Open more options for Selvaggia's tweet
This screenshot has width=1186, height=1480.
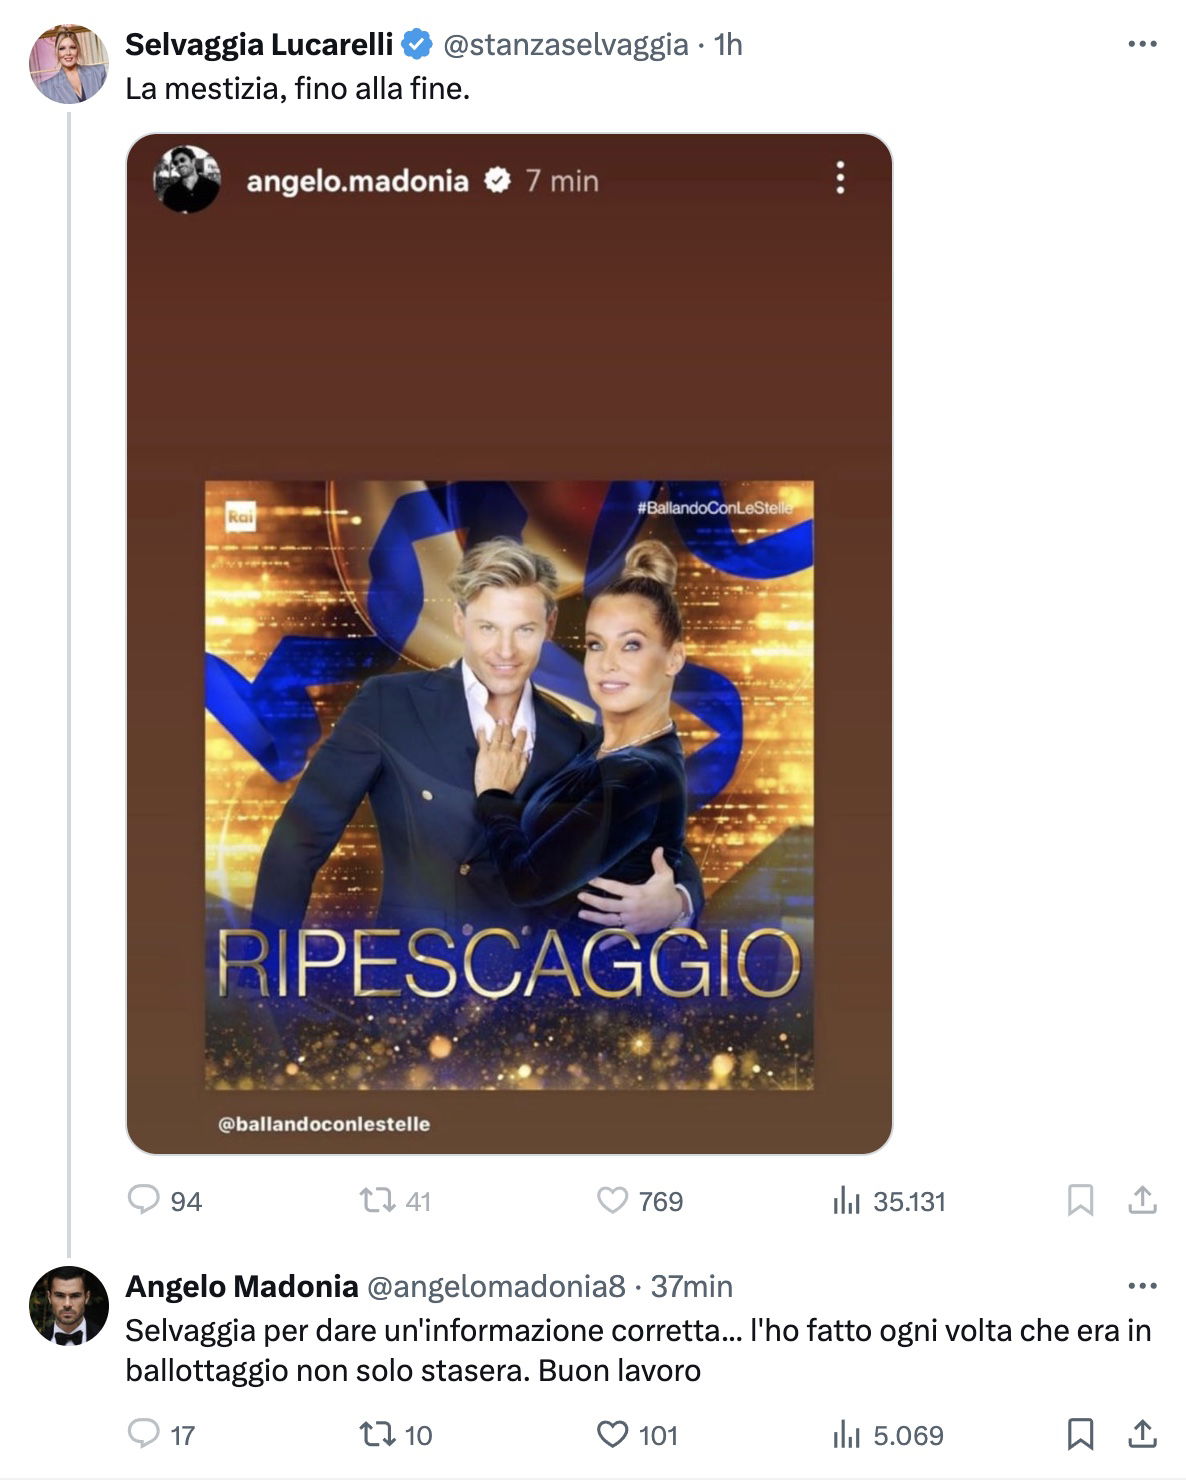pos(1142,44)
